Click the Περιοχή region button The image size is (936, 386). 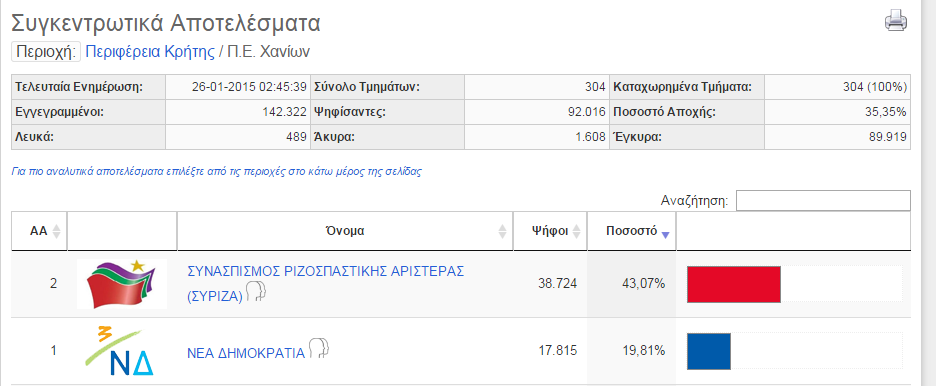45,52
